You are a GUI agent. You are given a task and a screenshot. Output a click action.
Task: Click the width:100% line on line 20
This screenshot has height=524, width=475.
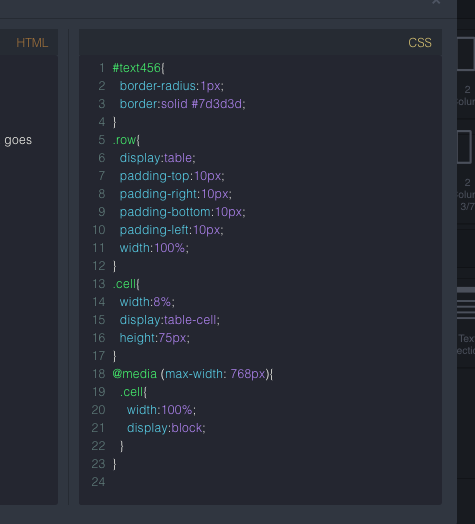point(161,410)
